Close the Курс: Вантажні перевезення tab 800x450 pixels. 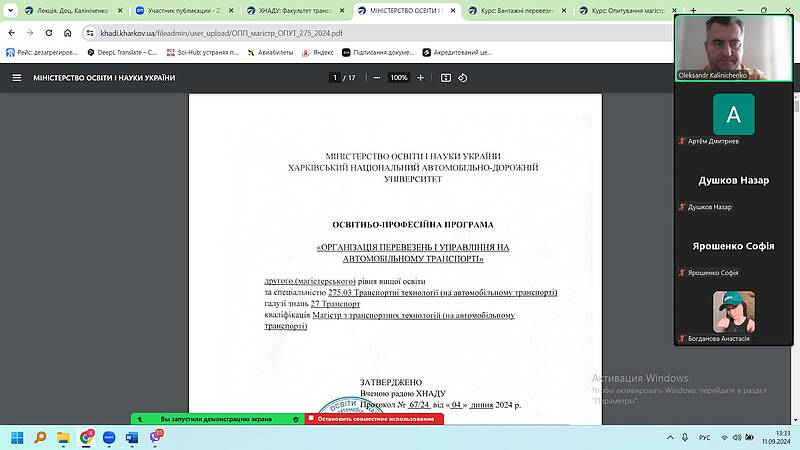point(564,10)
